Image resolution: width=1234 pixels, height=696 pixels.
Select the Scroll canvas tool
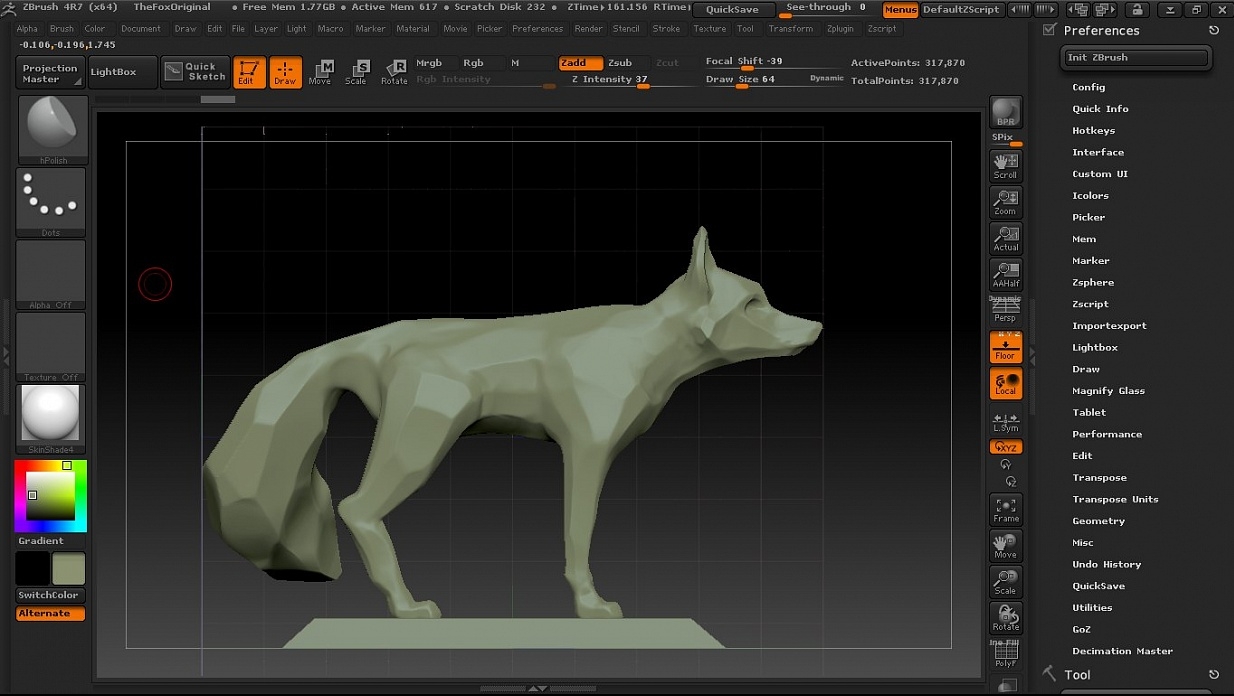coord(1005,165)
